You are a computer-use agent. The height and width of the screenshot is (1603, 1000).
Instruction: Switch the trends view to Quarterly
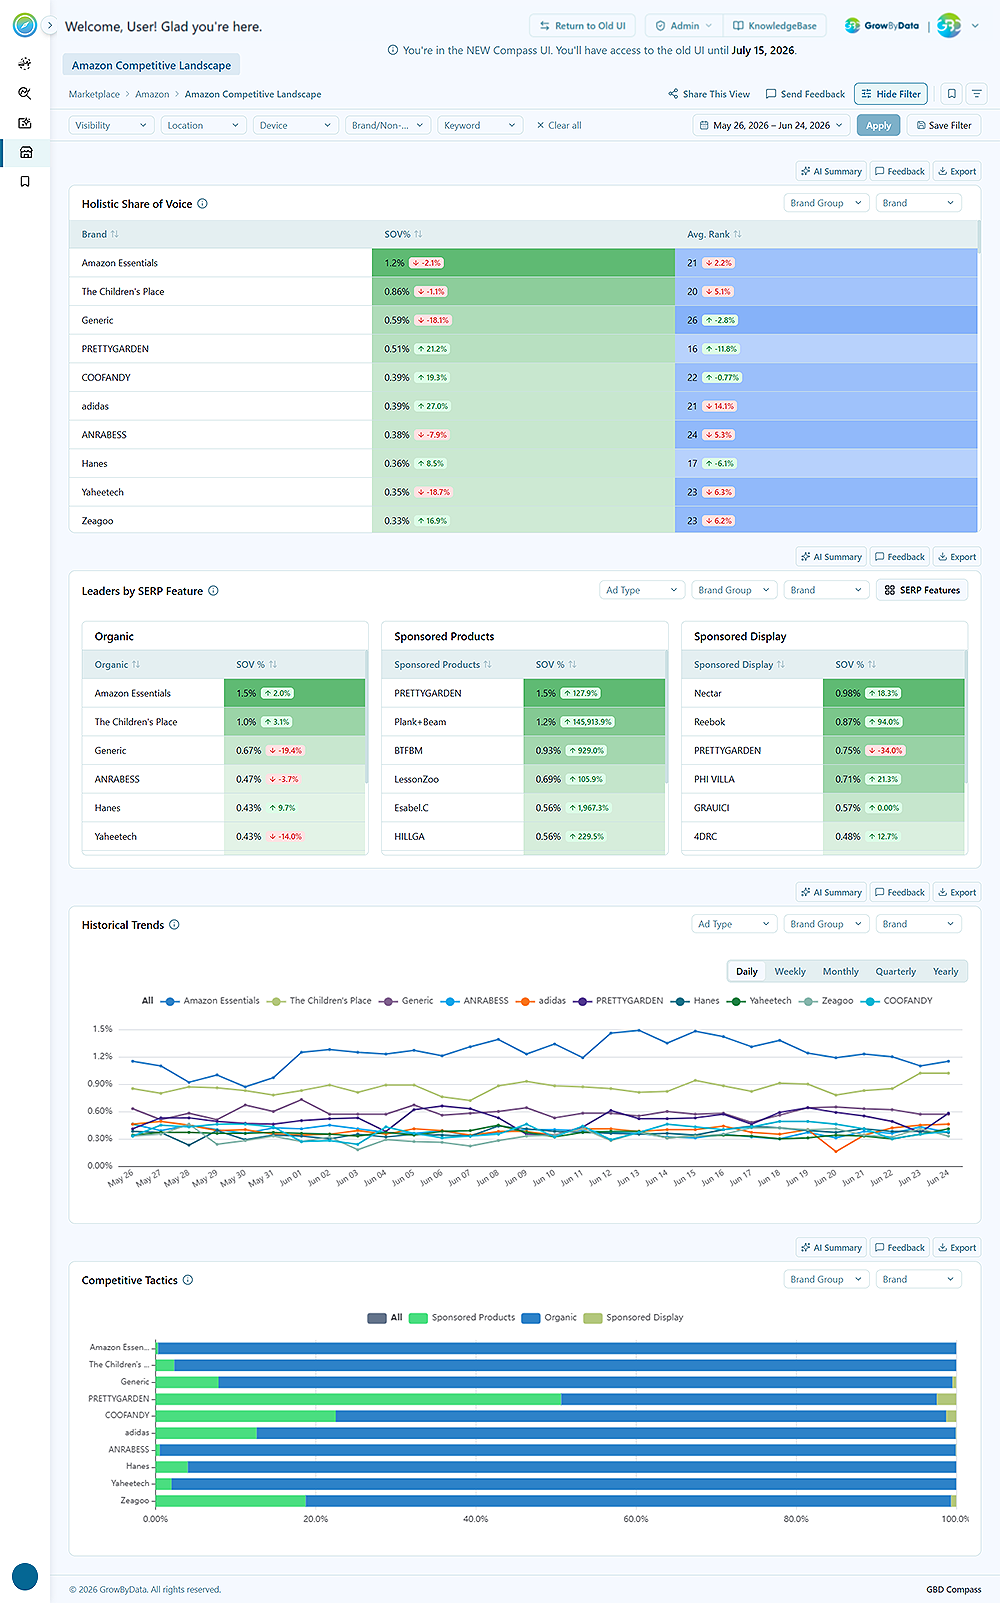click(896, 971)
